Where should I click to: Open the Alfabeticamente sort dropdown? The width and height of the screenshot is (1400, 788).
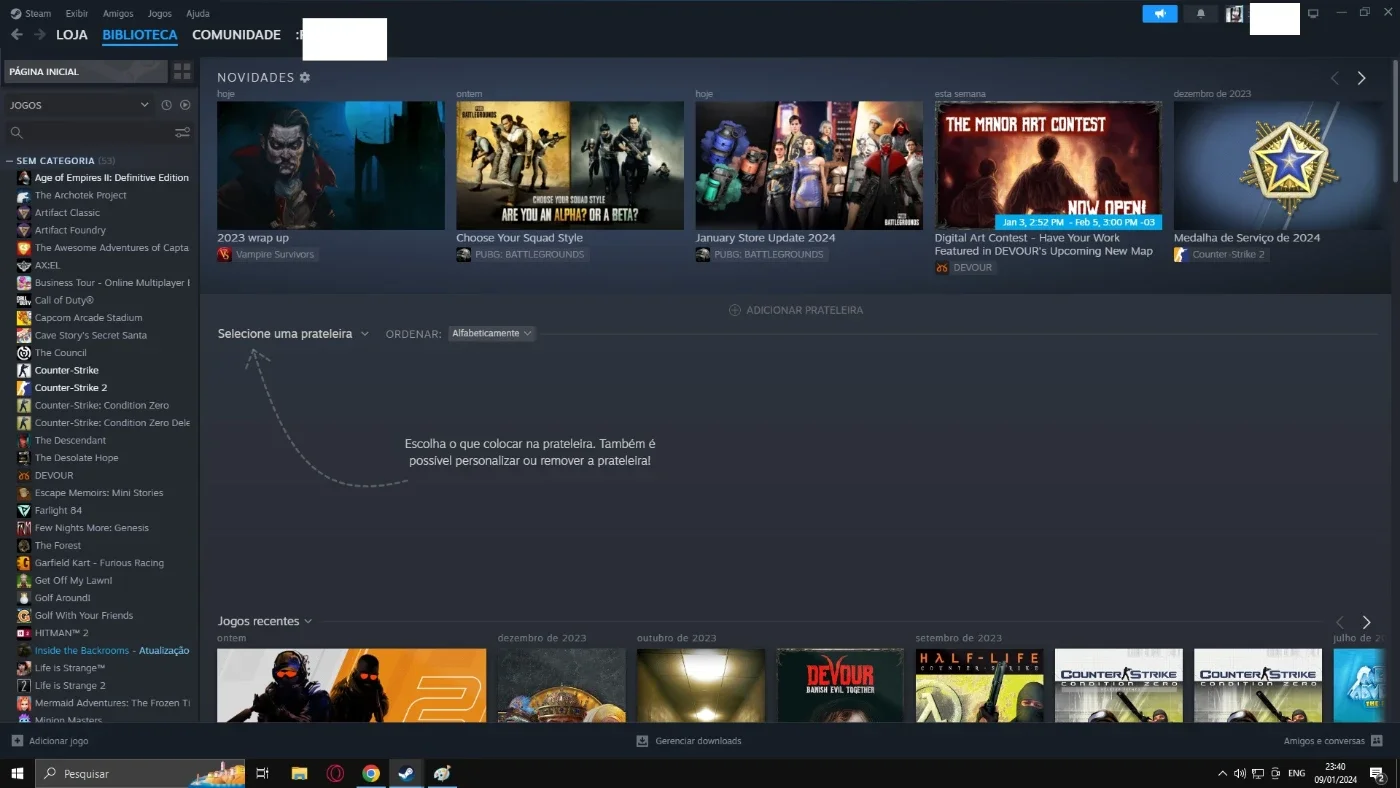(x=491, y=333)
